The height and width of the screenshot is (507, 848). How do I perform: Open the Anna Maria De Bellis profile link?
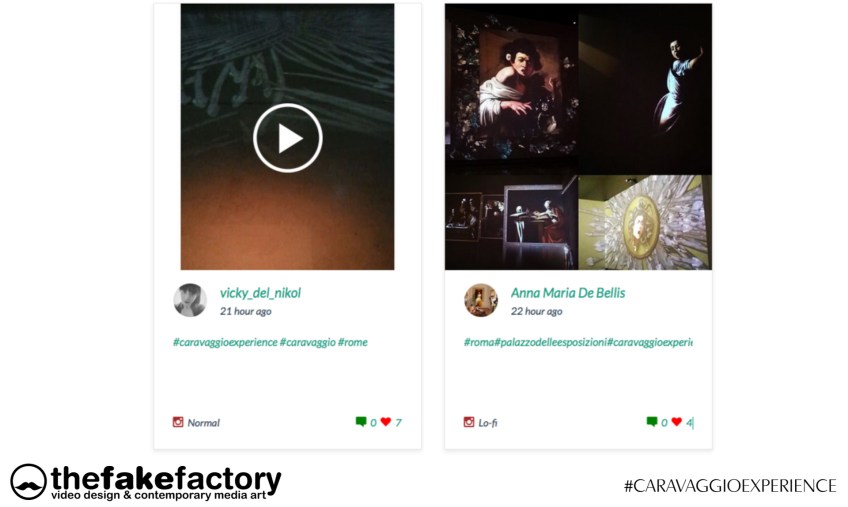568,293
